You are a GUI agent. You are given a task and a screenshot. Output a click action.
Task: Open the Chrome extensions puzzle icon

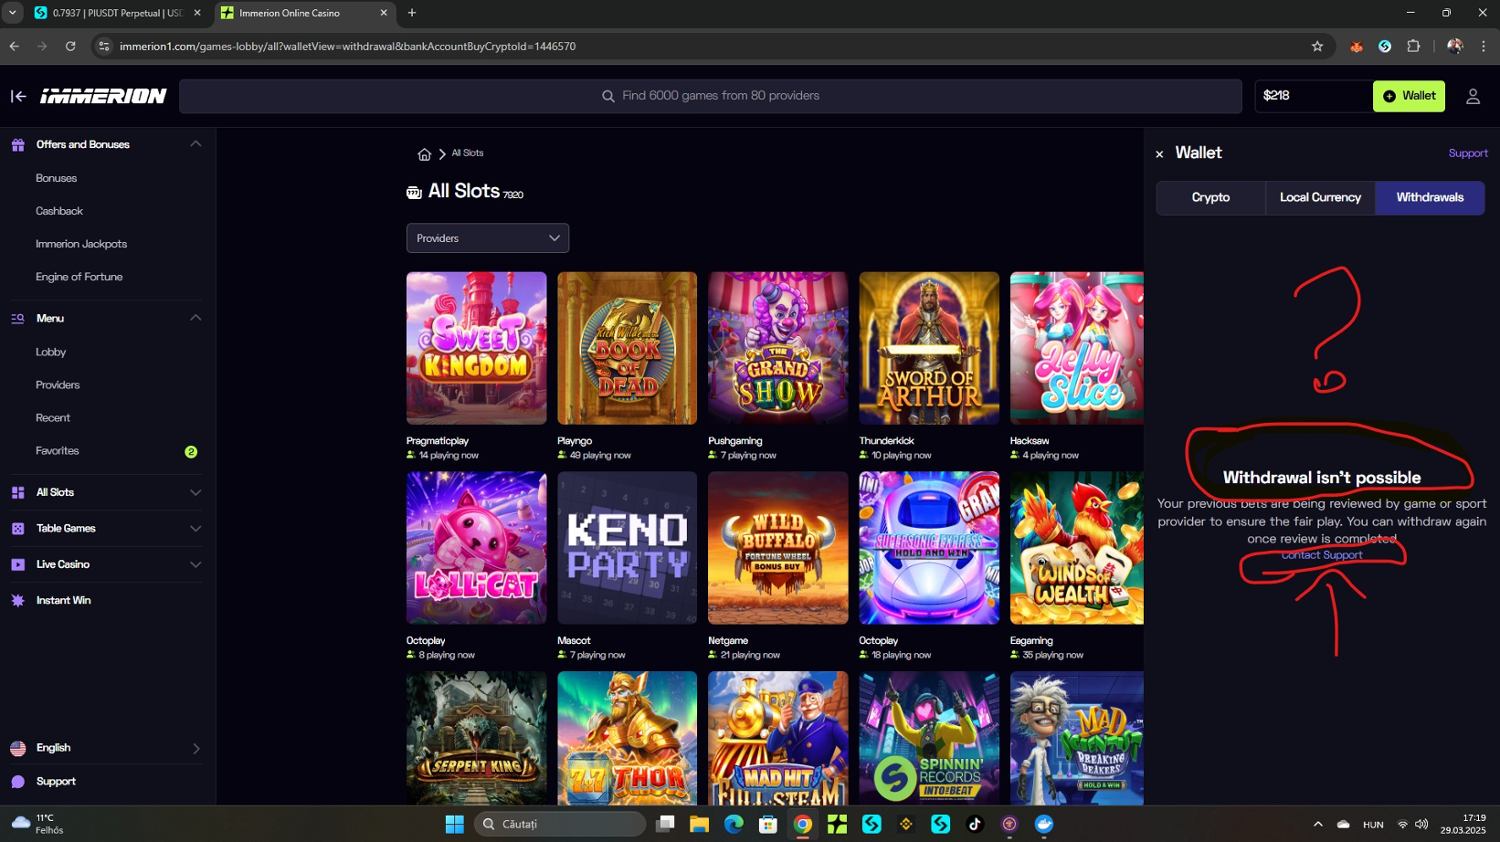pyautogui.click(x=1413, y=46)
